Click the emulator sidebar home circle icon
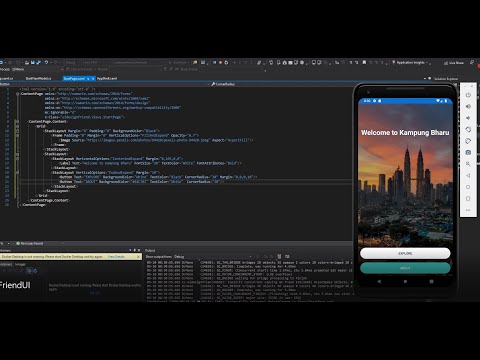 pos(468,187)
